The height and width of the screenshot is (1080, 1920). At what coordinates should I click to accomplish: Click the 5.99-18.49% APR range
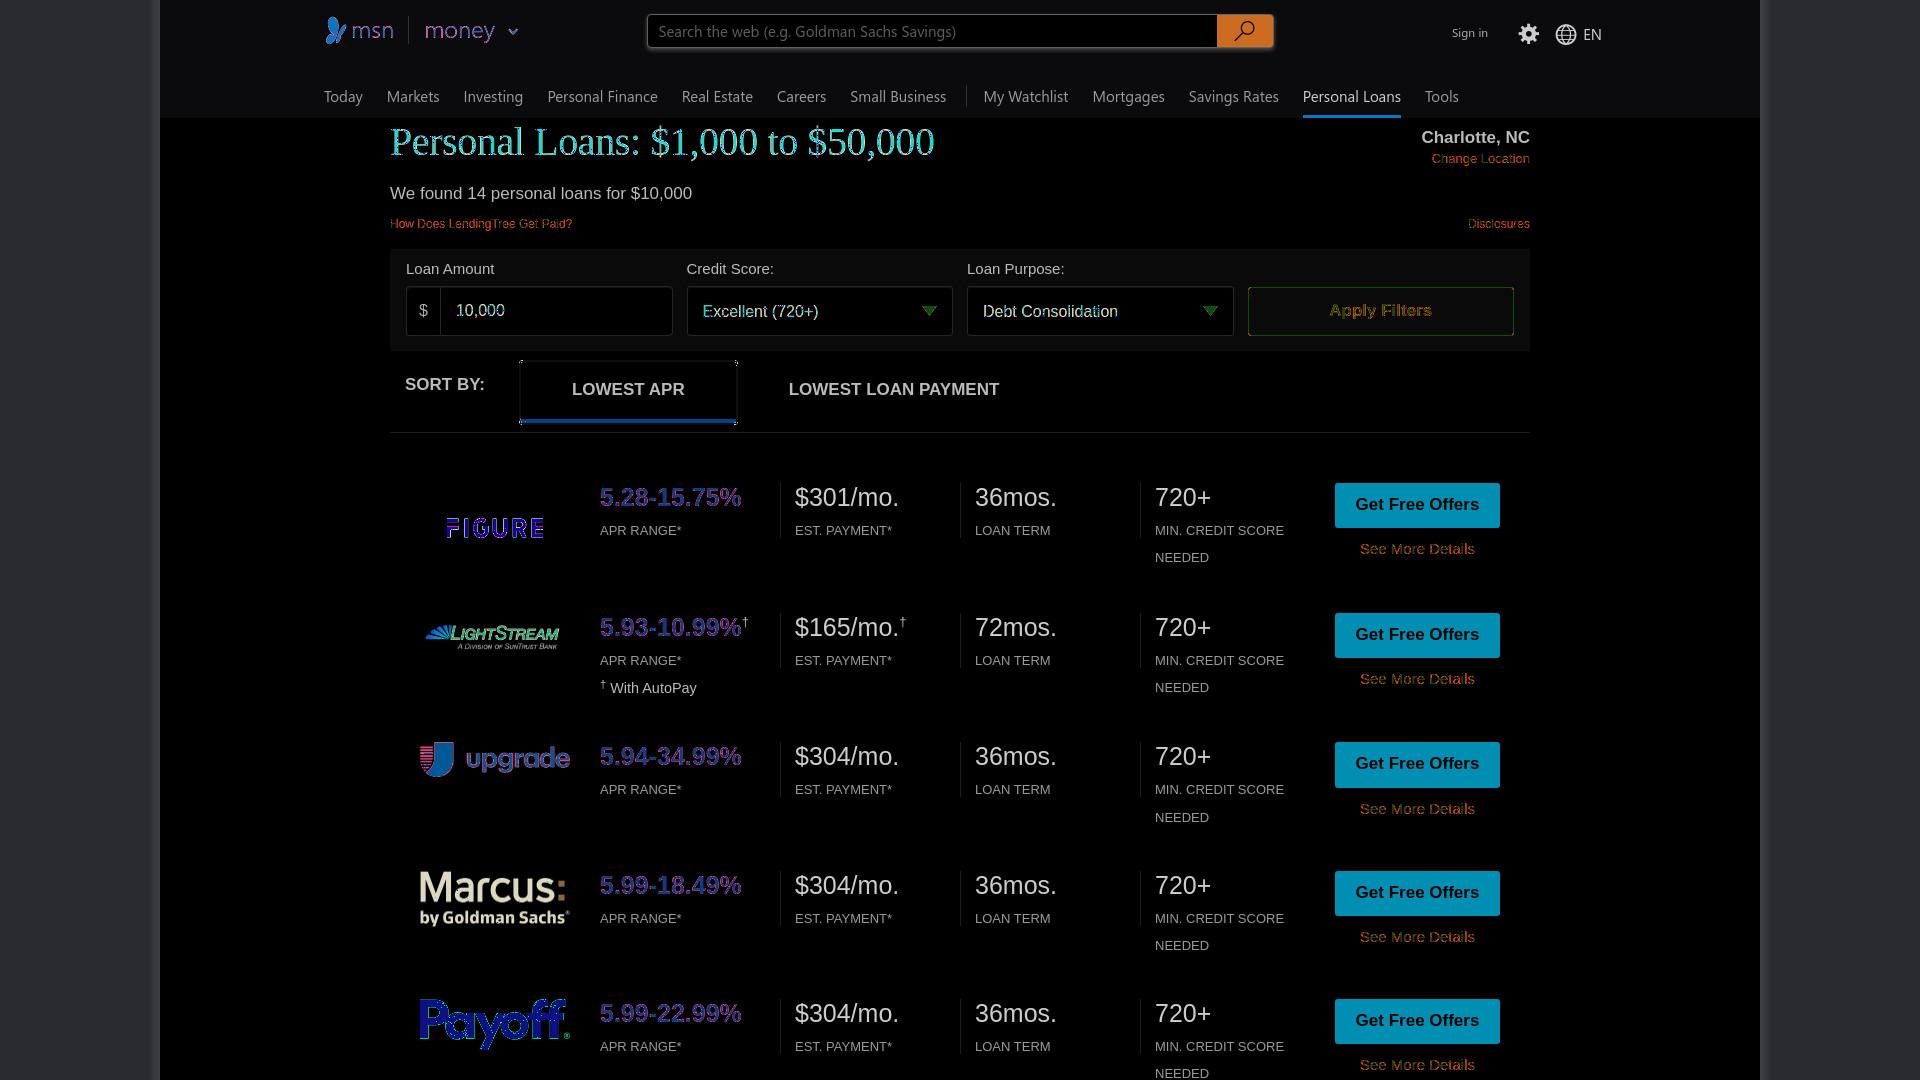coord(670,885)
